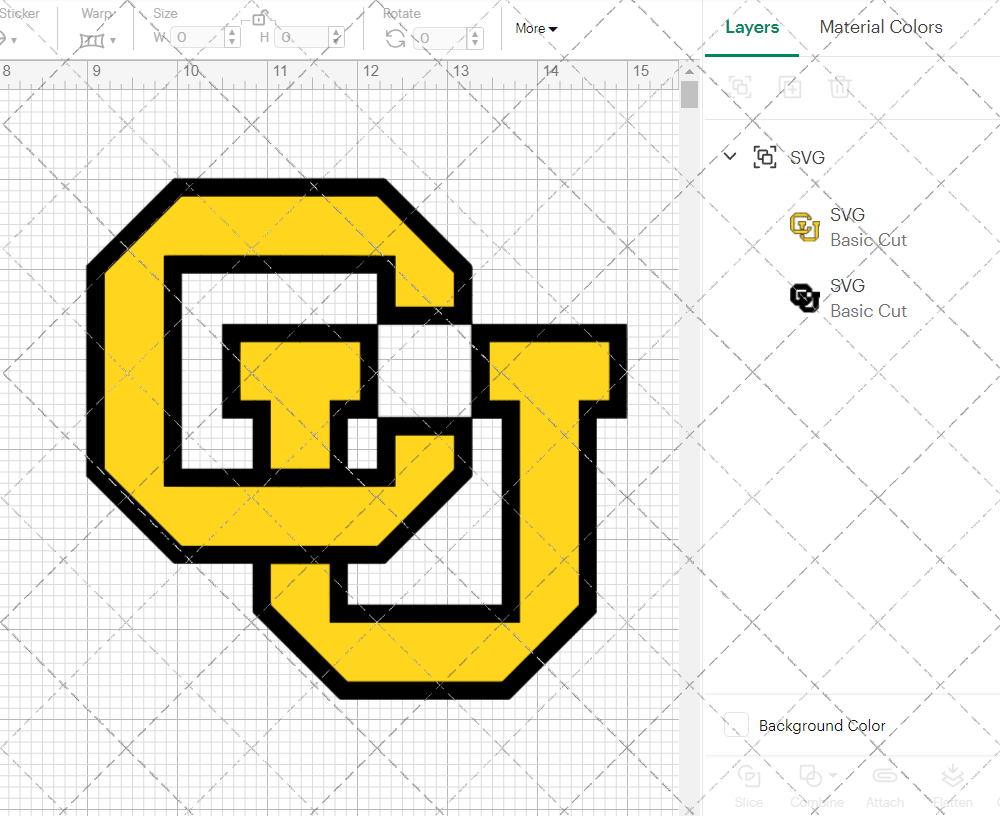This screenshot has width=1000, height=816.
Task: Switch to the Layers tab
Action: click(752, 27)
